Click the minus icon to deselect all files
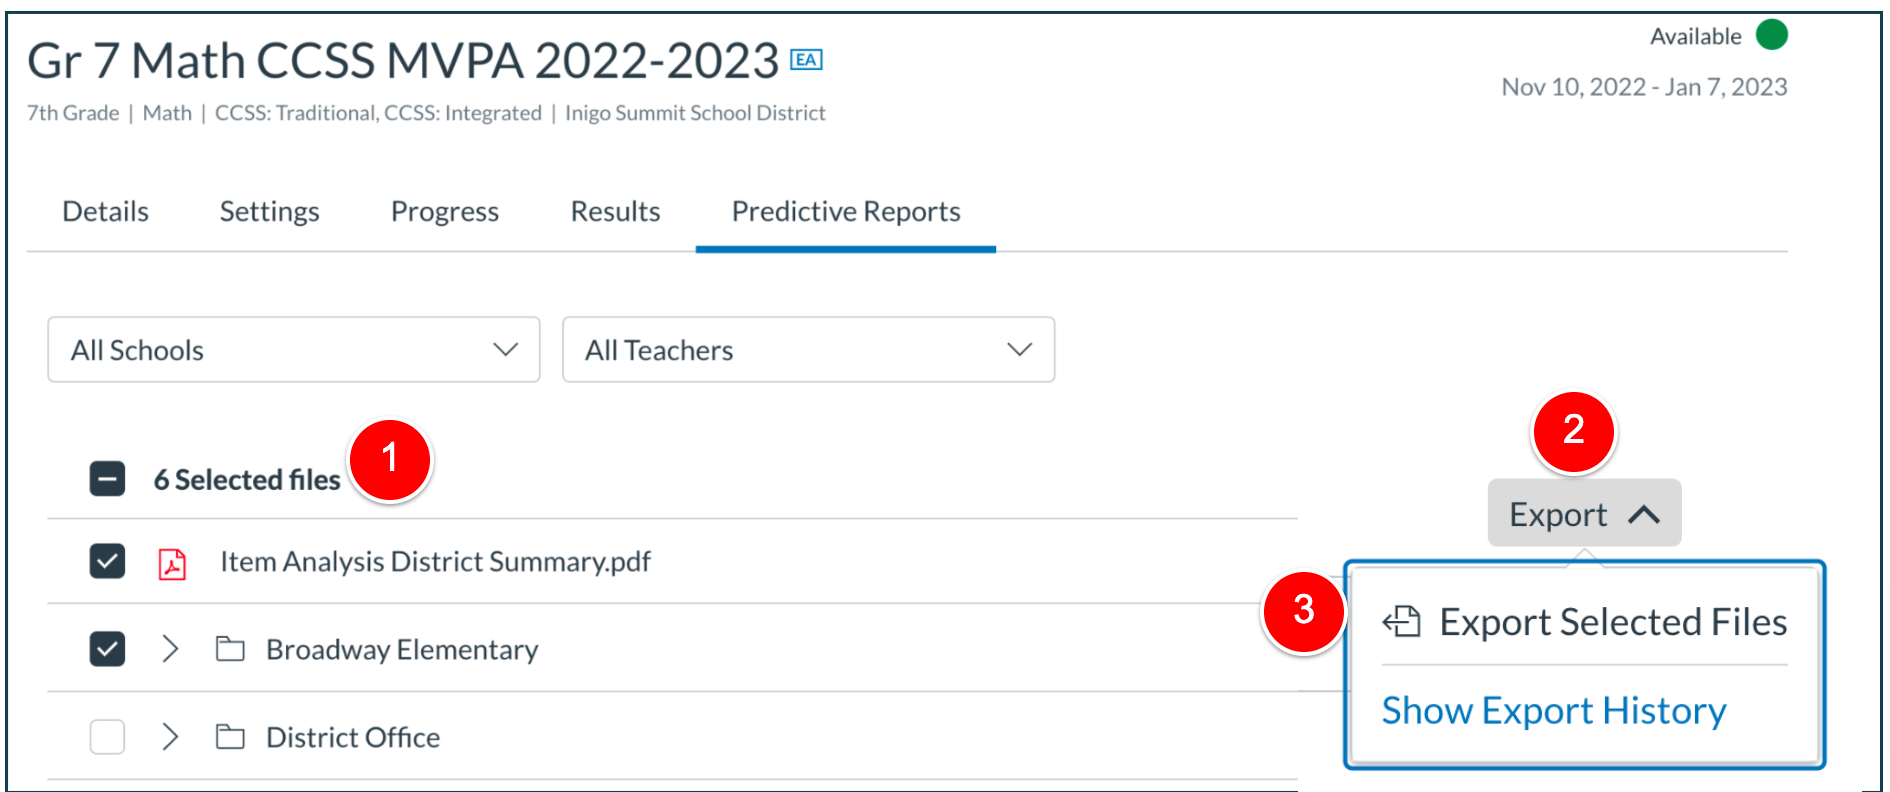The height and width of the screenshot is (792, 1890). click(x=106, y=479)
